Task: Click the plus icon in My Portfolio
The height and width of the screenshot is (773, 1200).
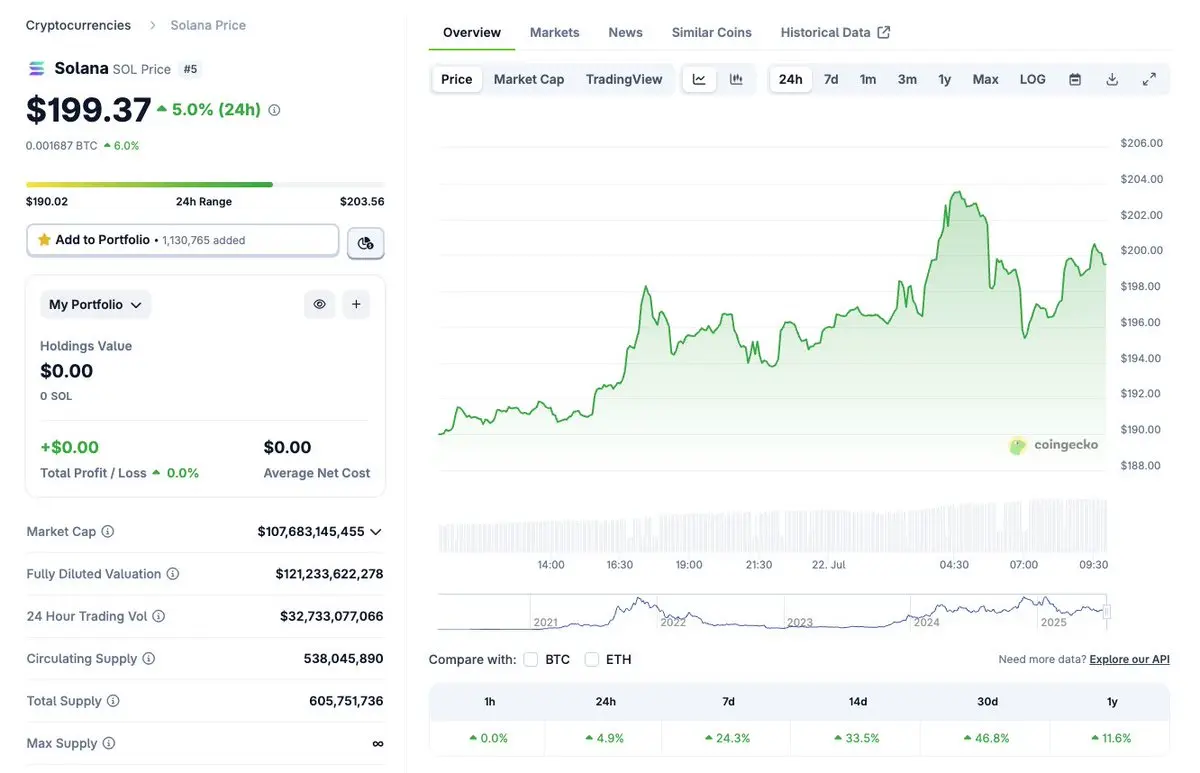Action: click(356, 304)
